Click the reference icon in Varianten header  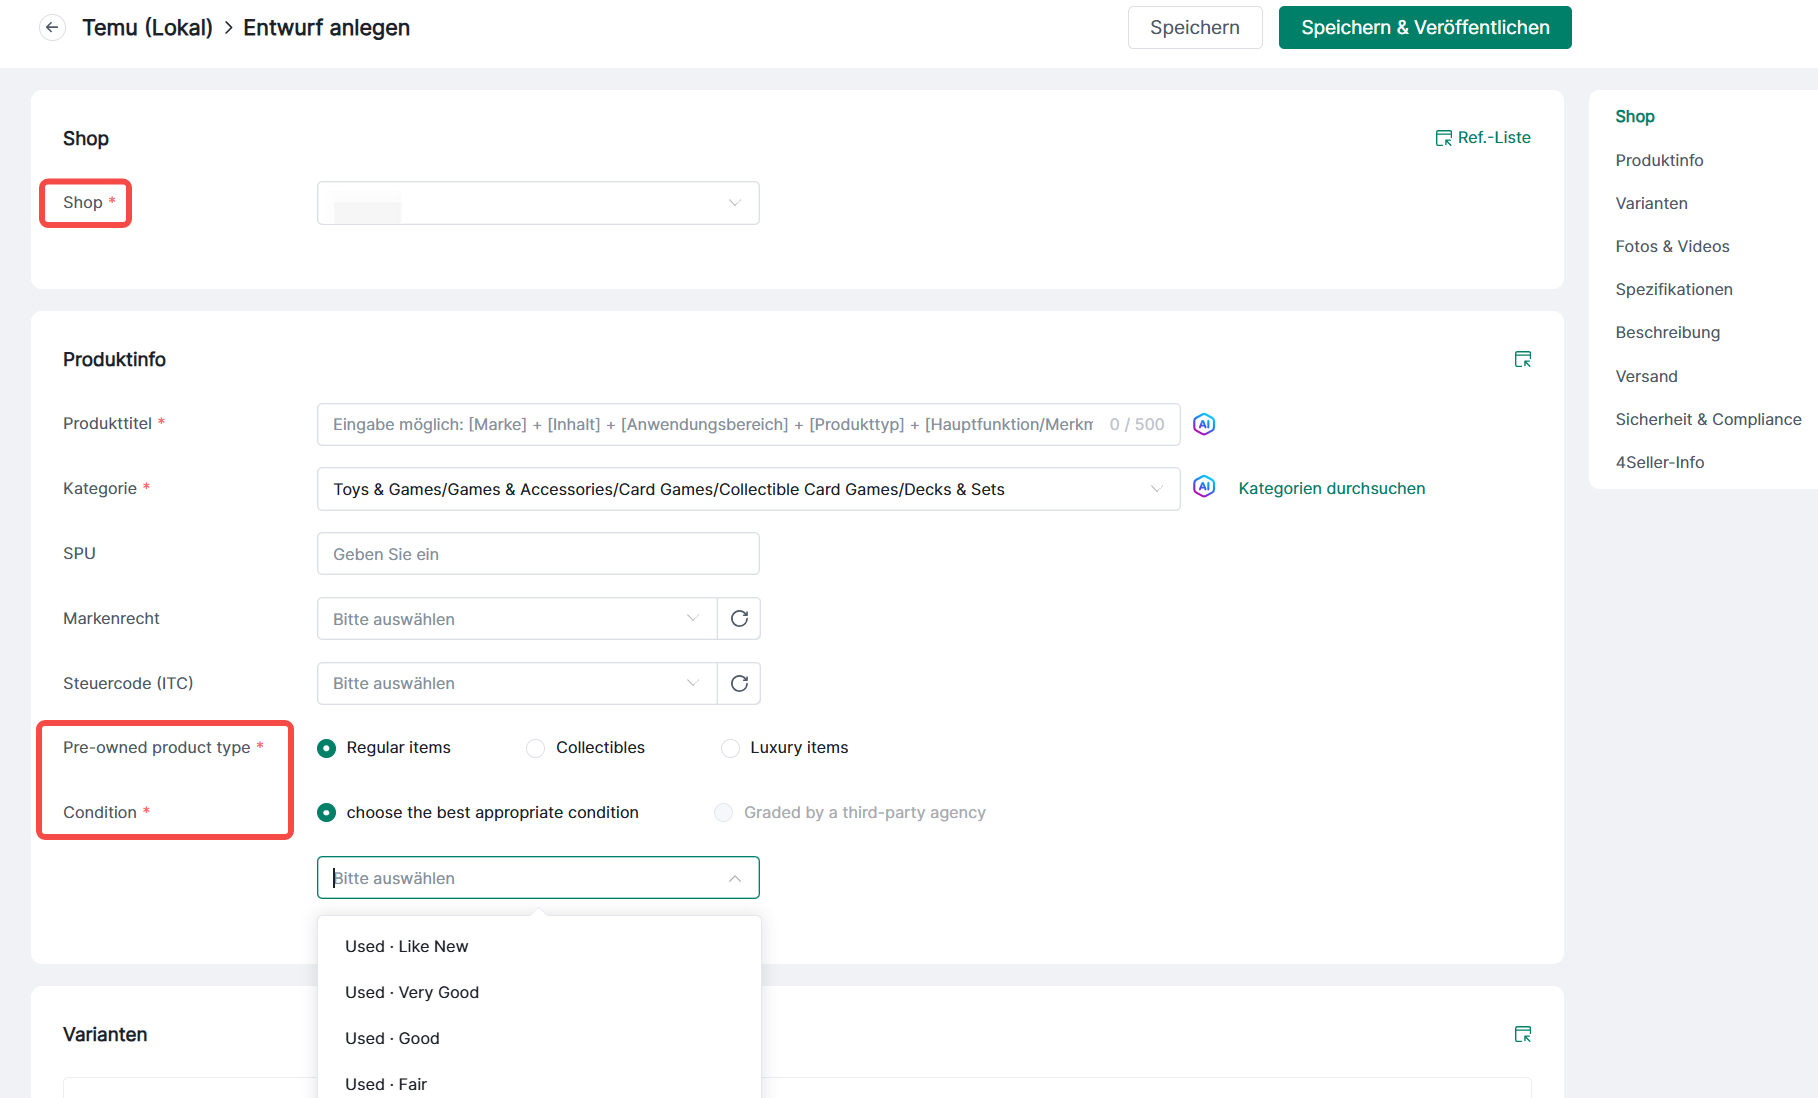point(1523,1034)
